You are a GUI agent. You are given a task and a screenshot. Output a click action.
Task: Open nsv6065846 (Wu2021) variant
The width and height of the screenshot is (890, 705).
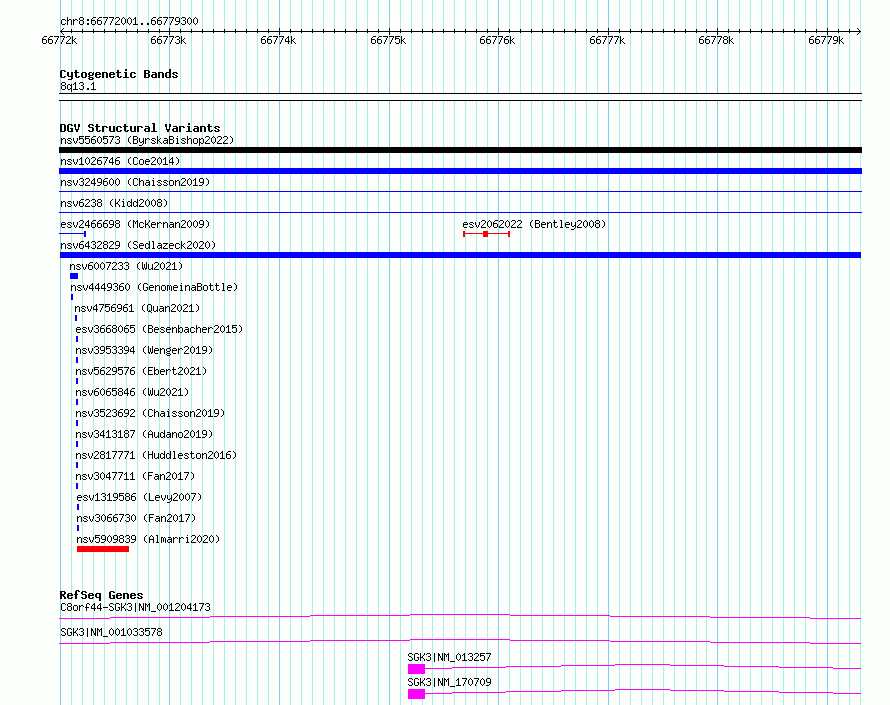coord(132,392)
